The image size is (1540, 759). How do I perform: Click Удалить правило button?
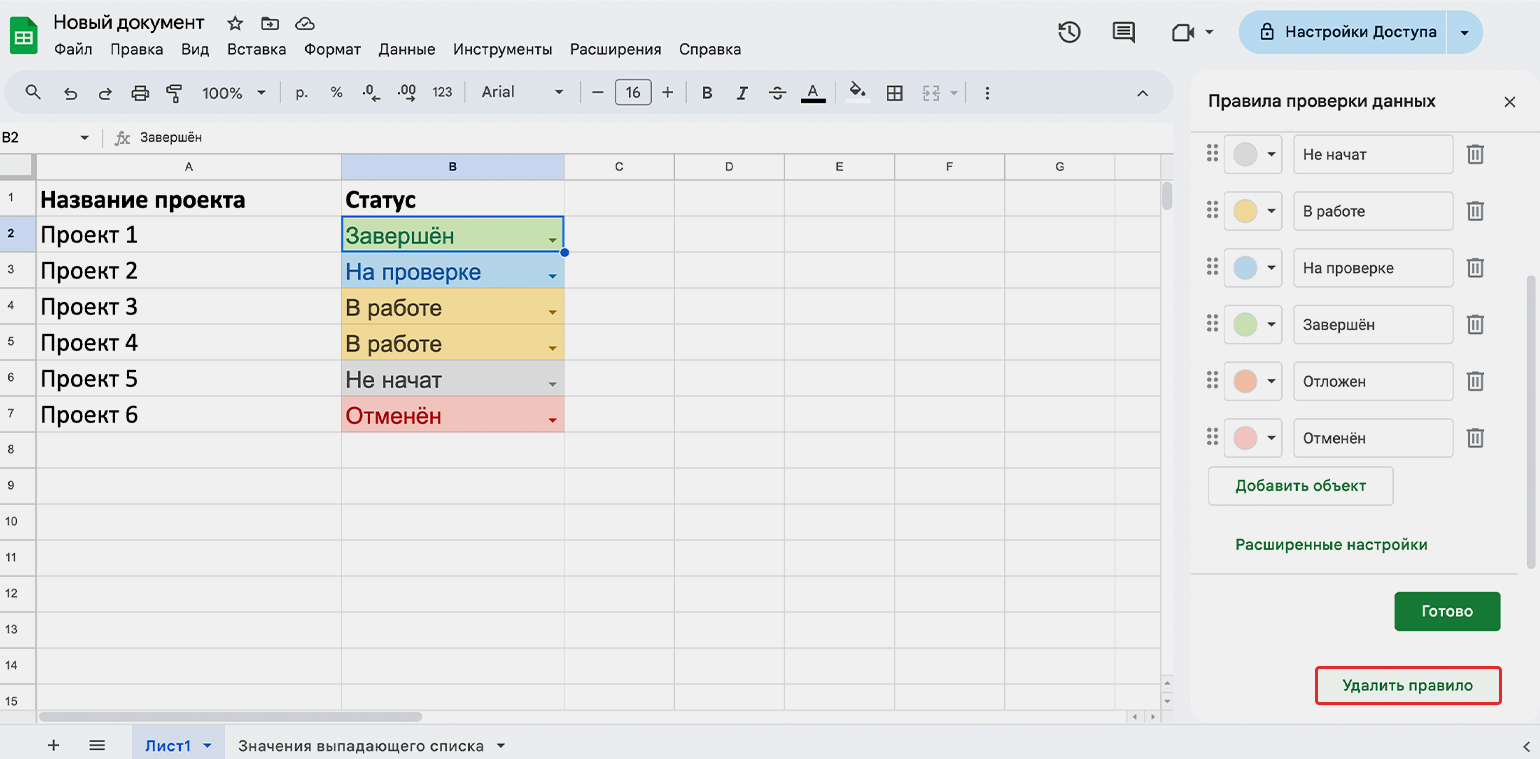click(x=1408, y=686)
